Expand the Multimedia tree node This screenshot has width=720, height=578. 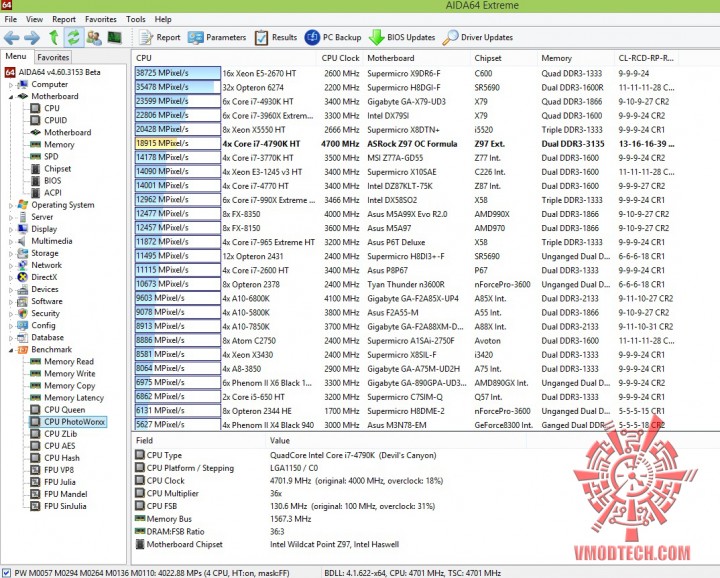[11, 241]
